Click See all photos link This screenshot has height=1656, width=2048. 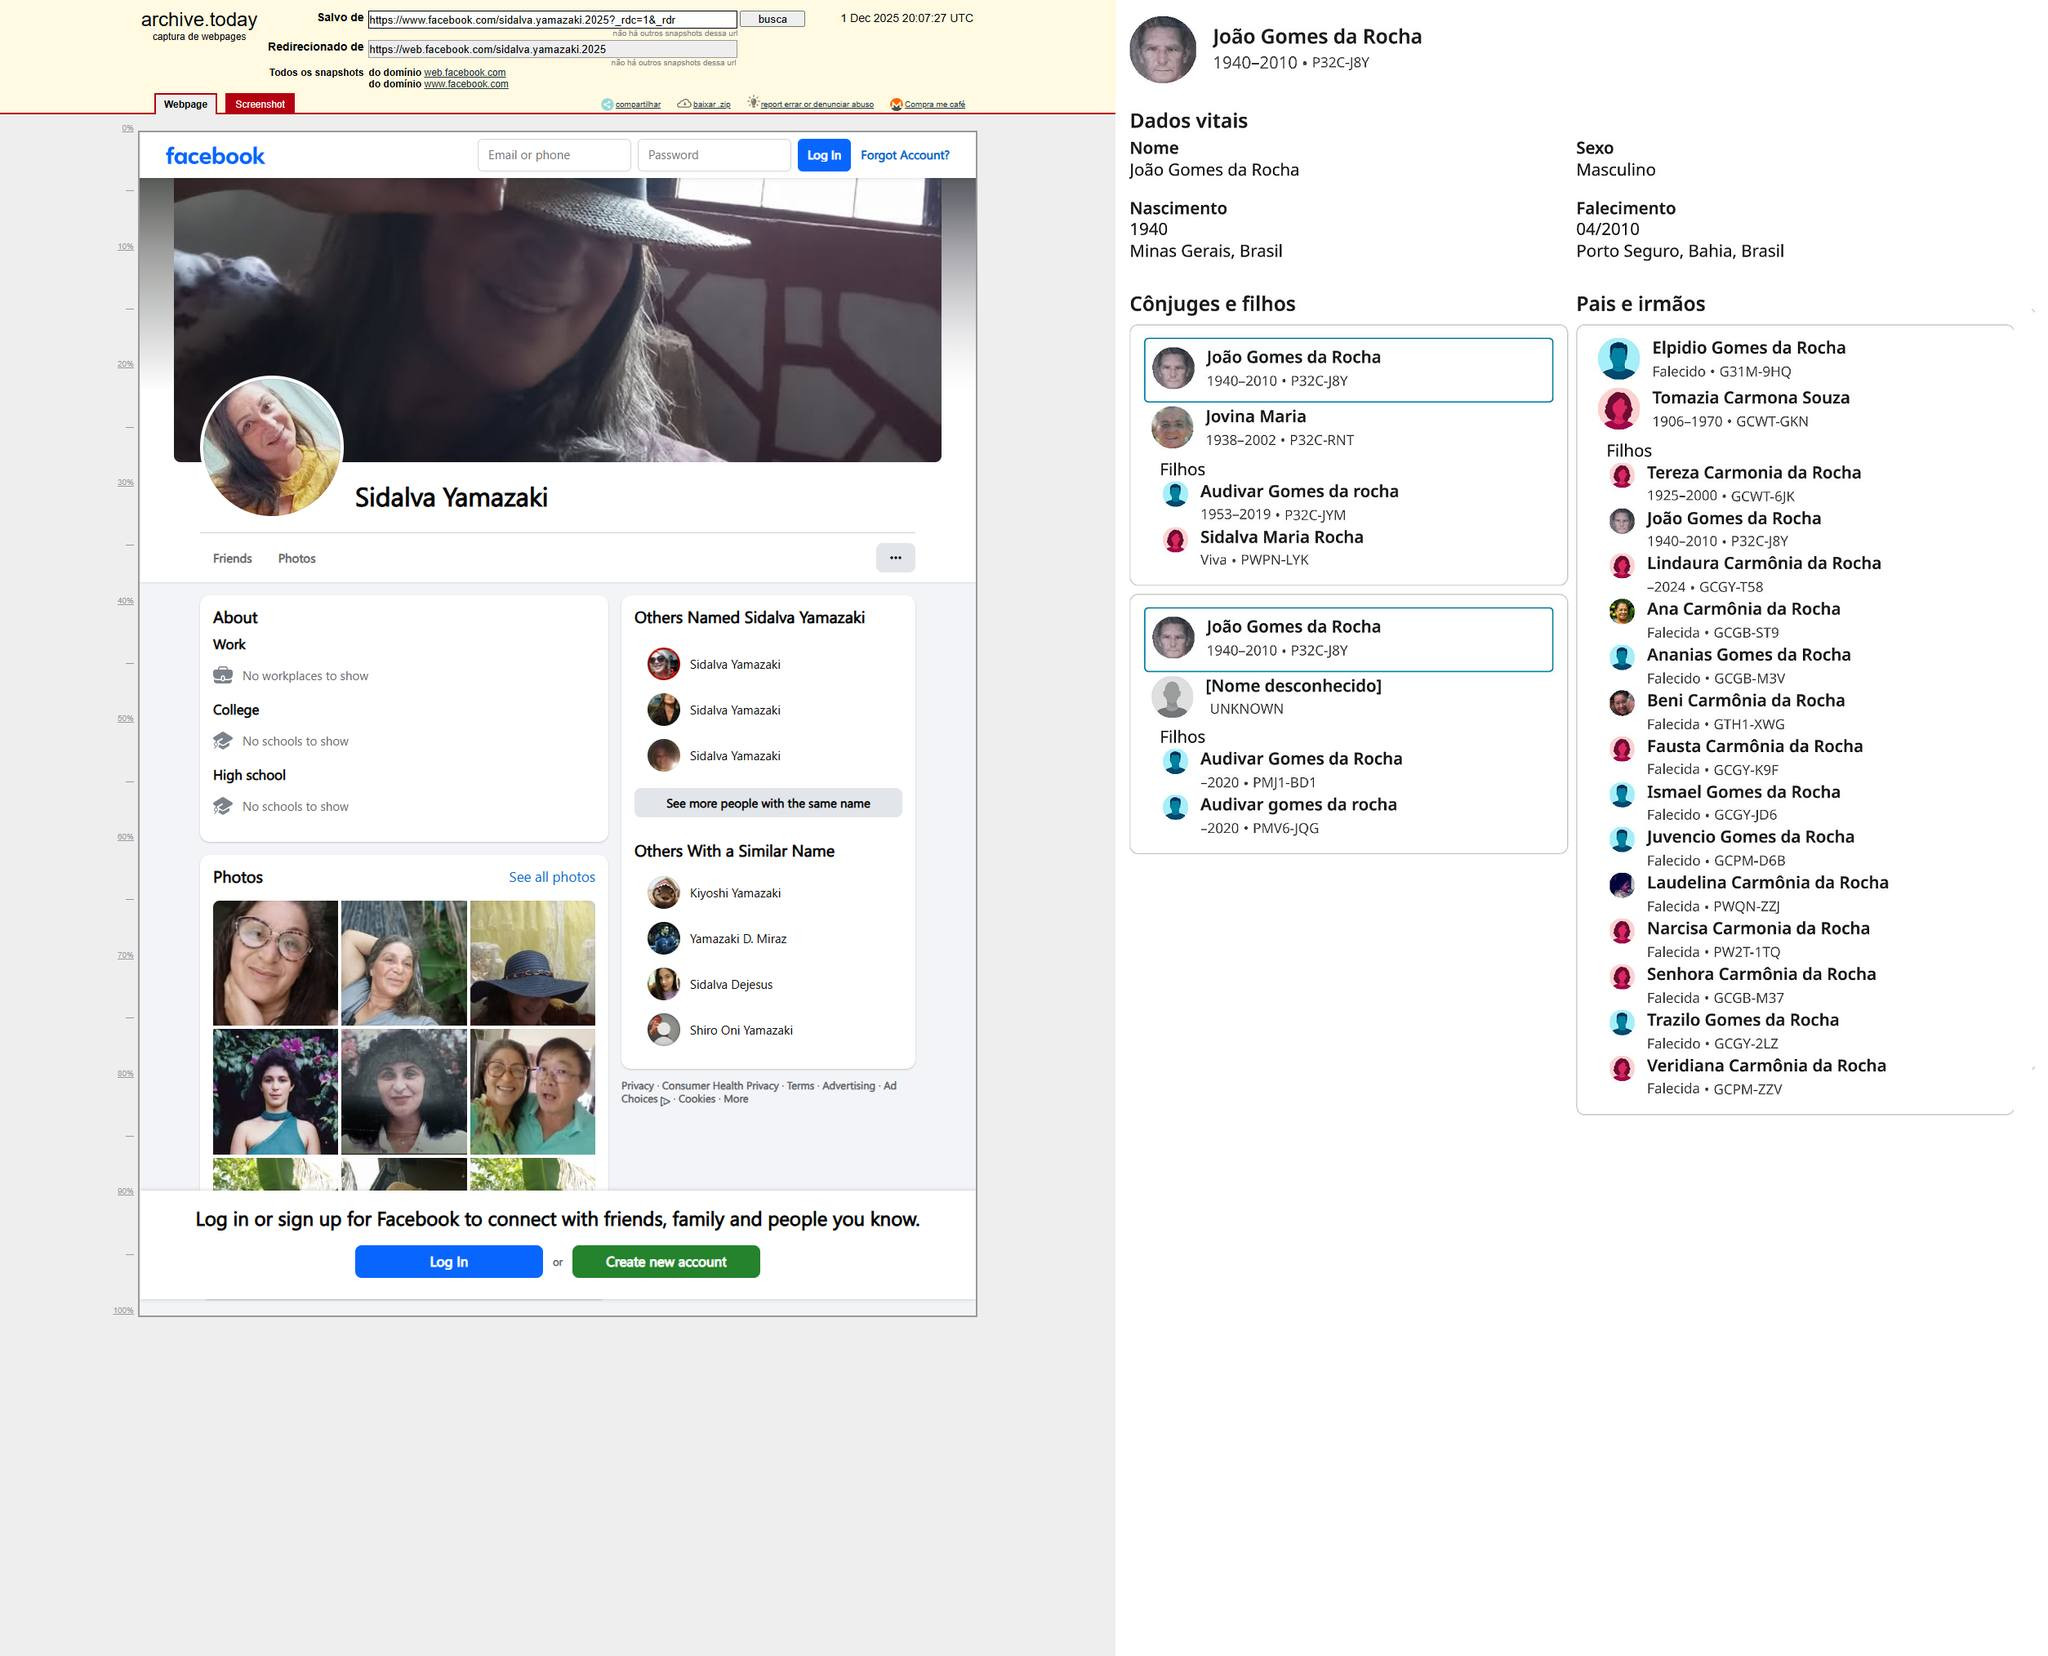pyautogui.click(x=551, y=877)
